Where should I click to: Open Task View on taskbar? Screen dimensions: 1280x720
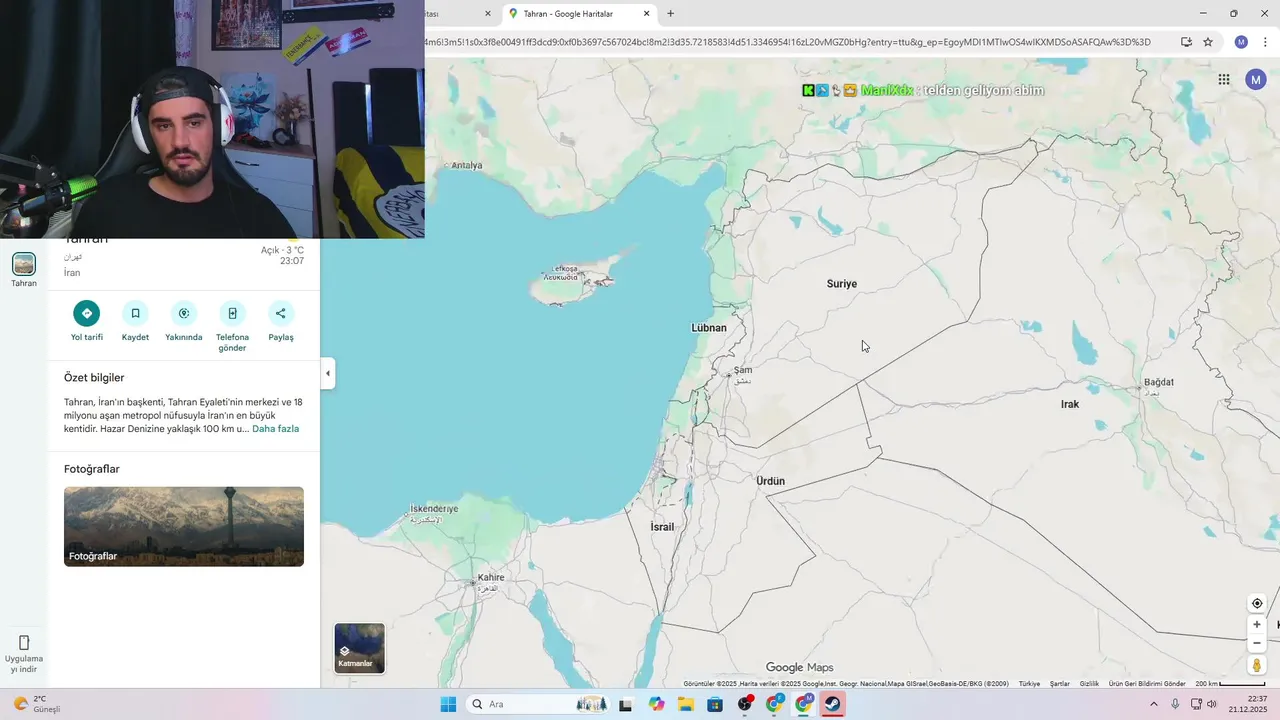click(x=626, y=704)
